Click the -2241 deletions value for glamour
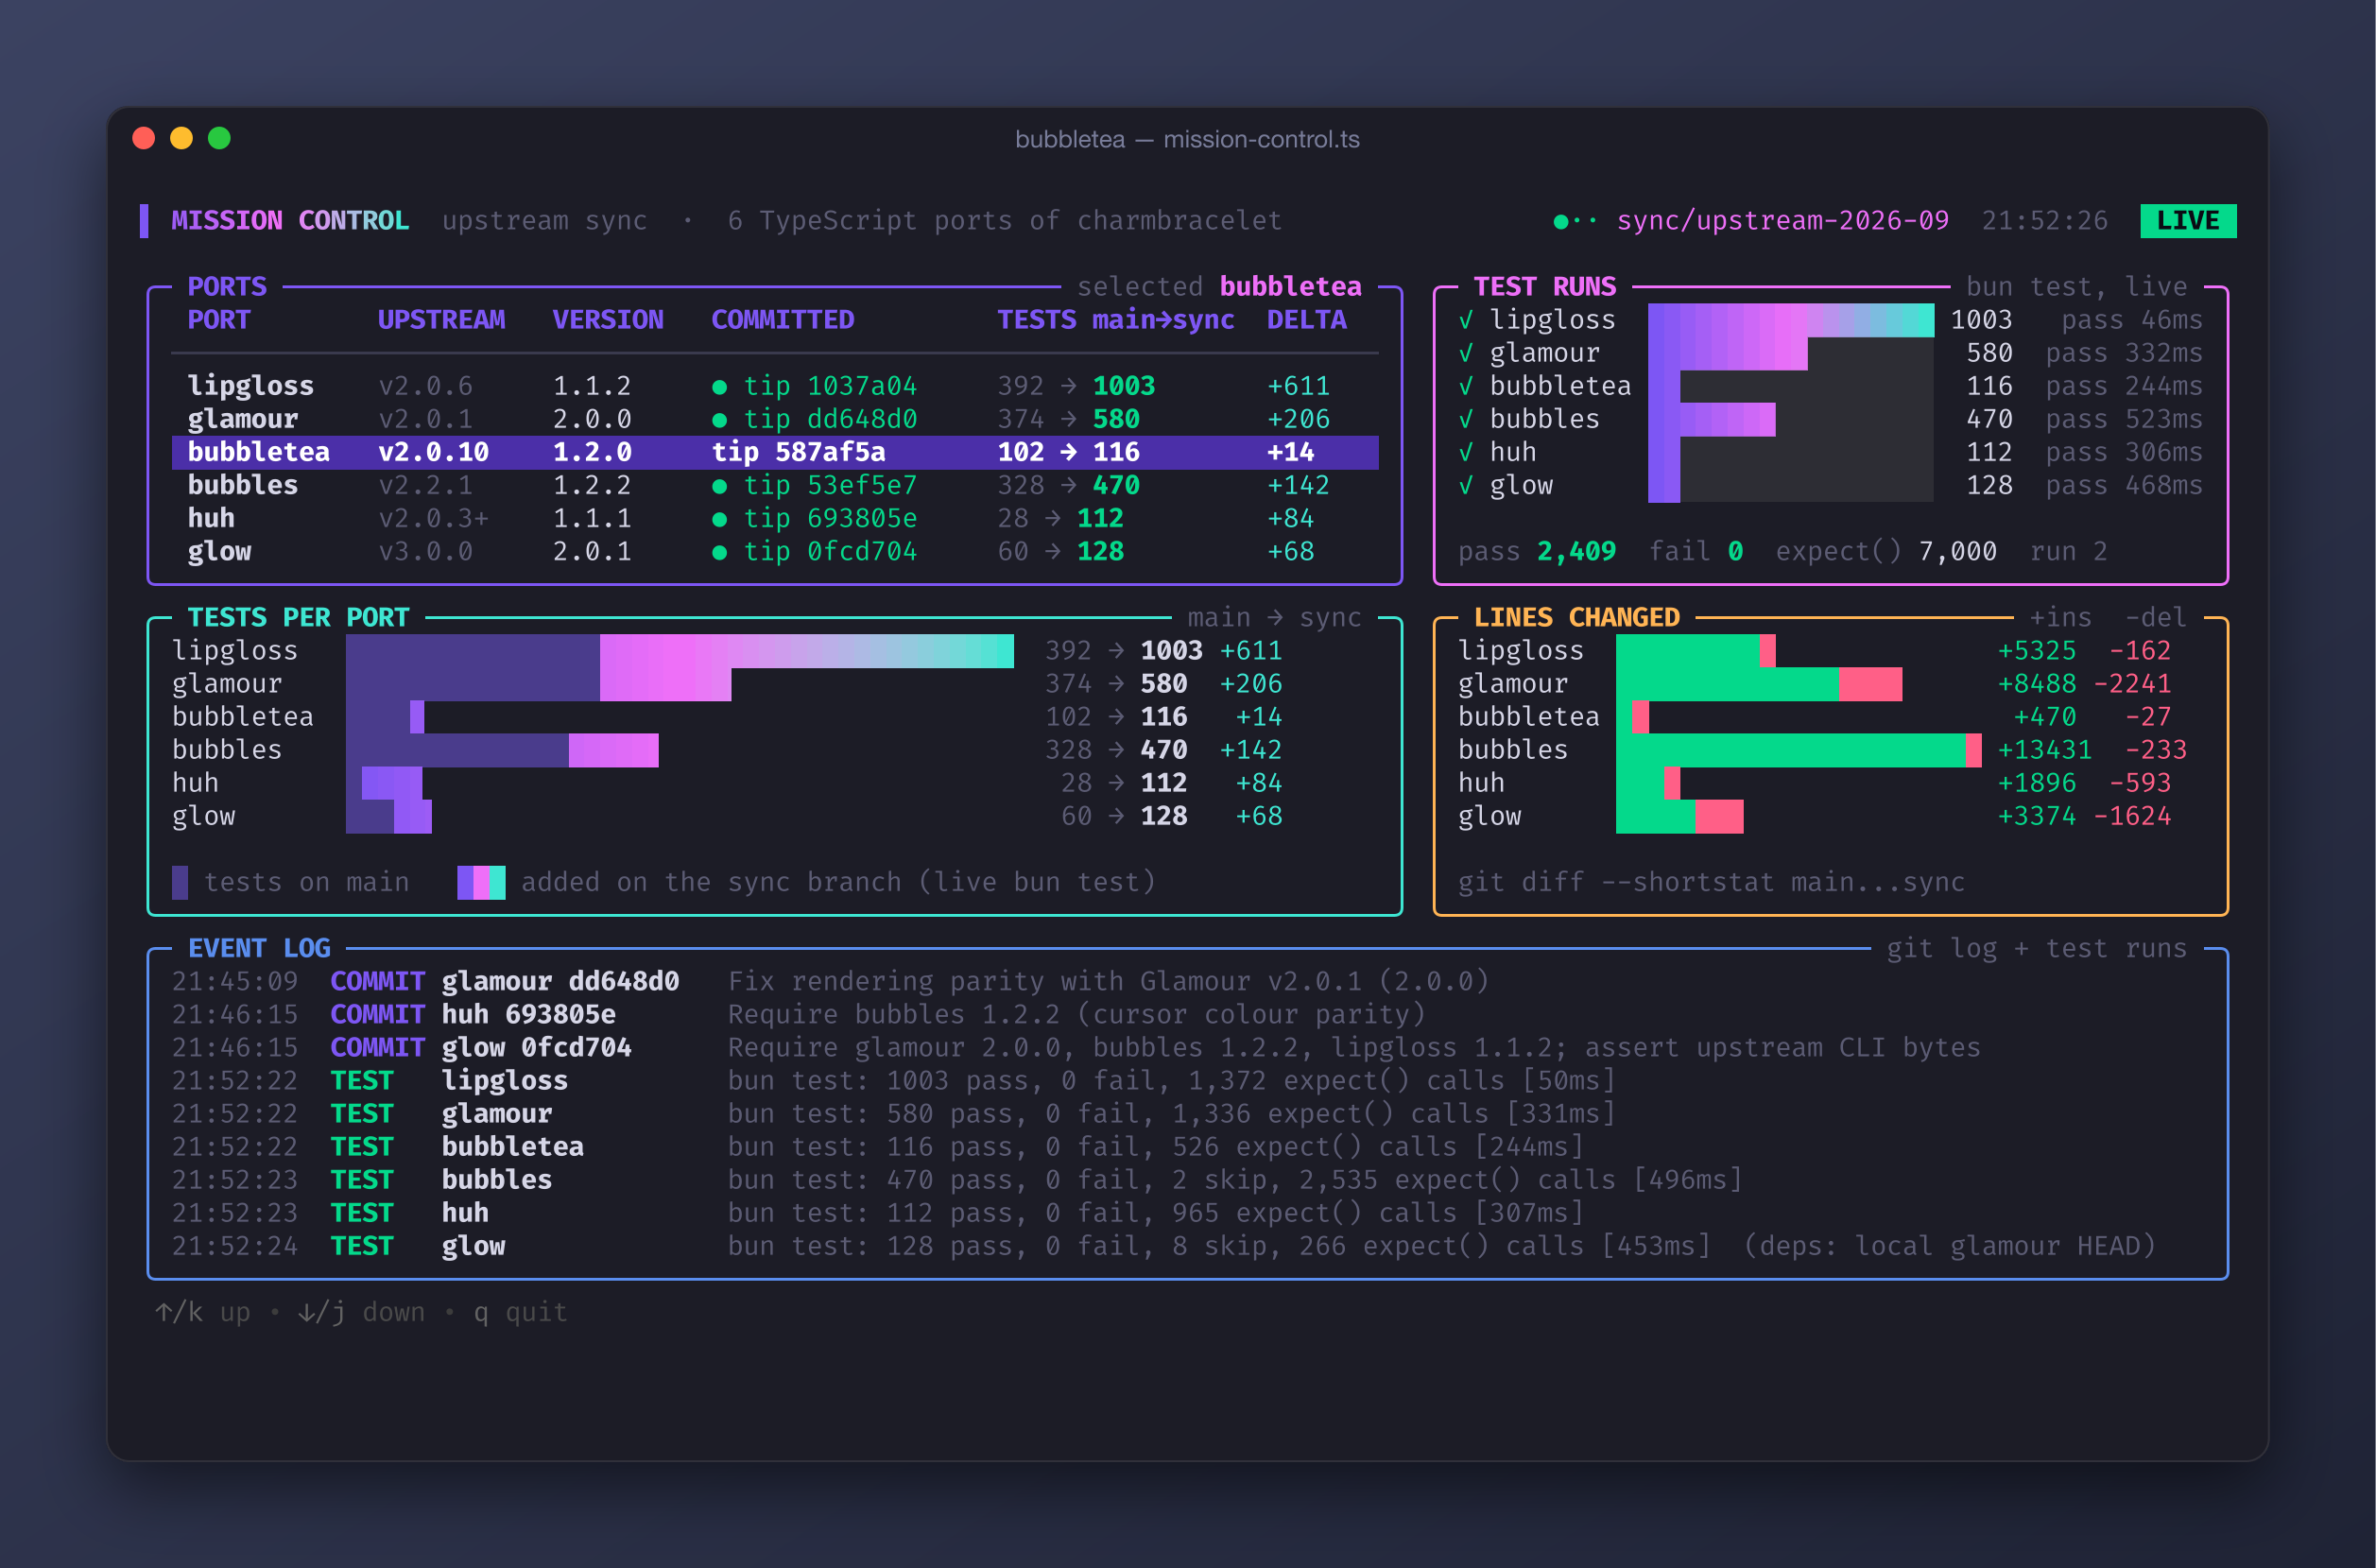 click(x=2132, y=684)
